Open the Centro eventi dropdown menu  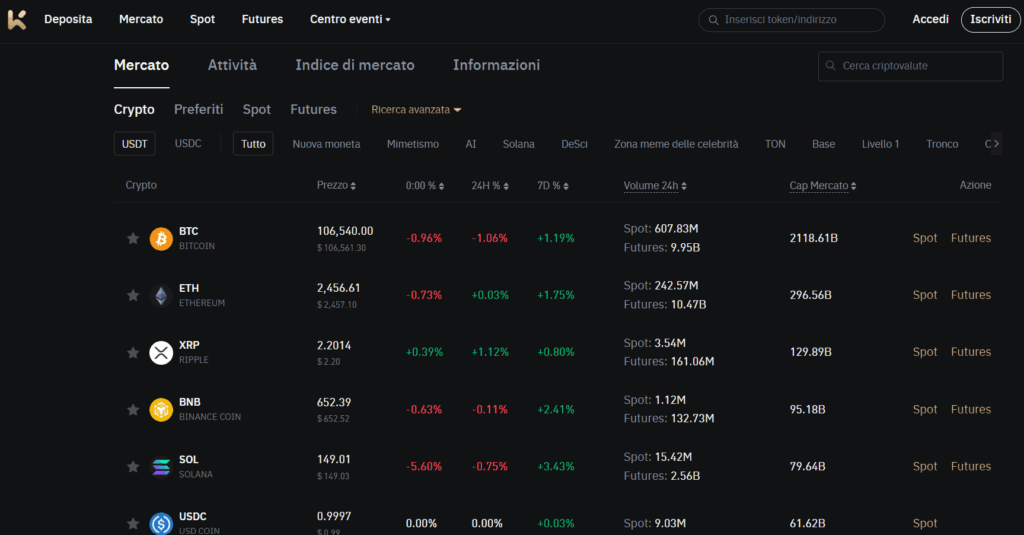tap(350, 20)
